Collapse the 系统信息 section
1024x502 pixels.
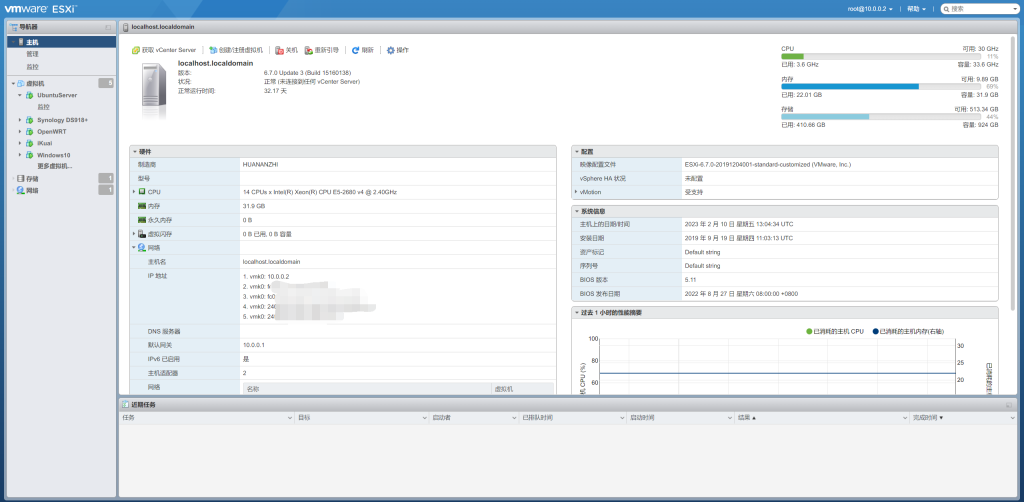(x=576, y=212)
